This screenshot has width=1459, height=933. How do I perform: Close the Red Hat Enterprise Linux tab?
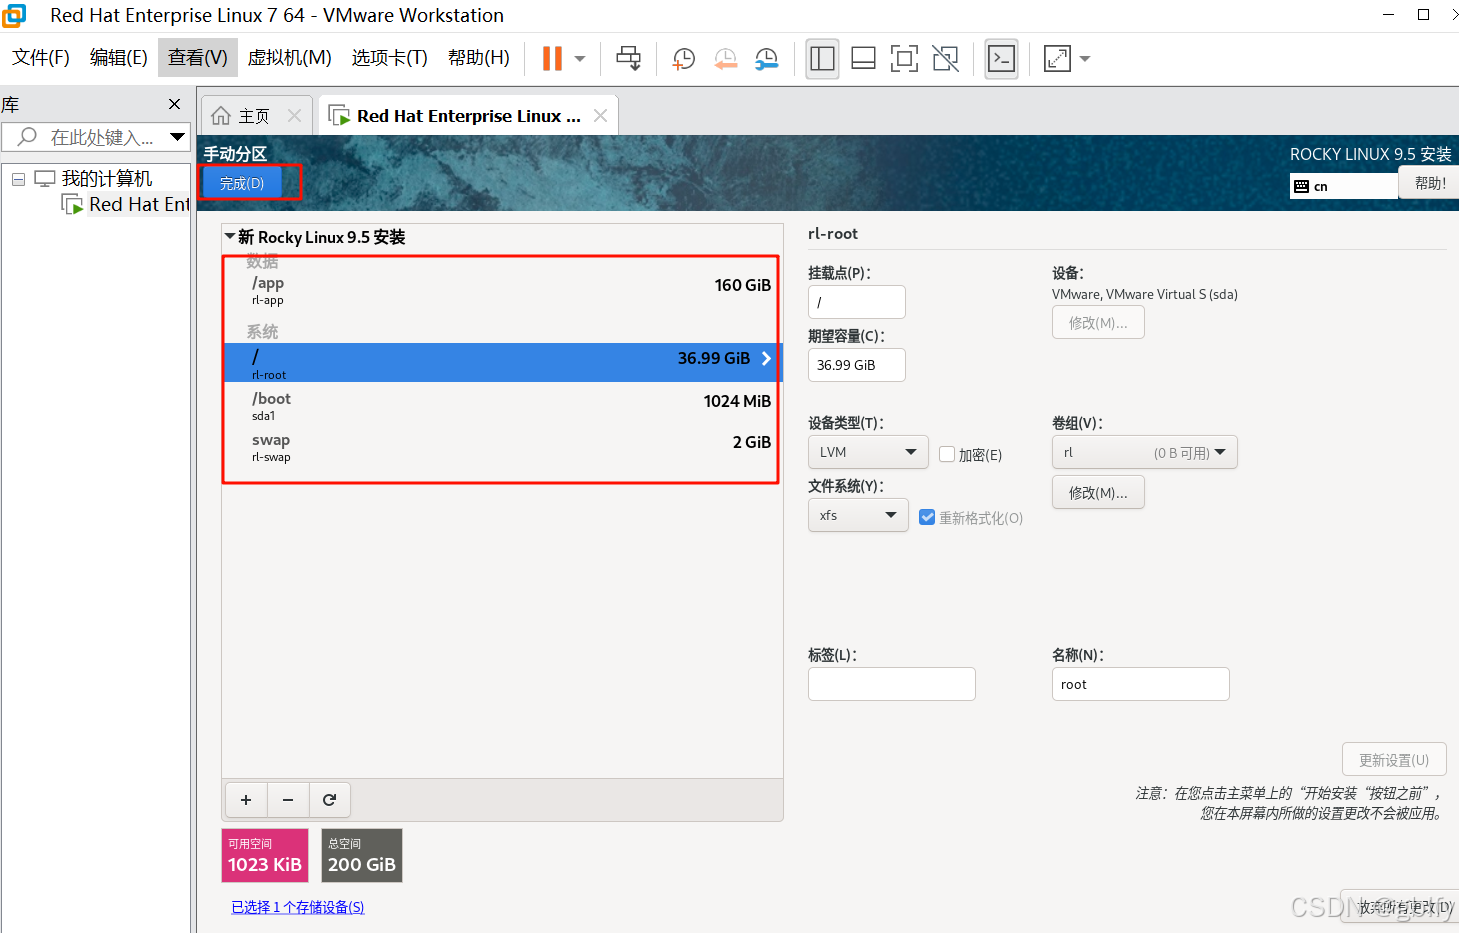[x=600, y=116]
